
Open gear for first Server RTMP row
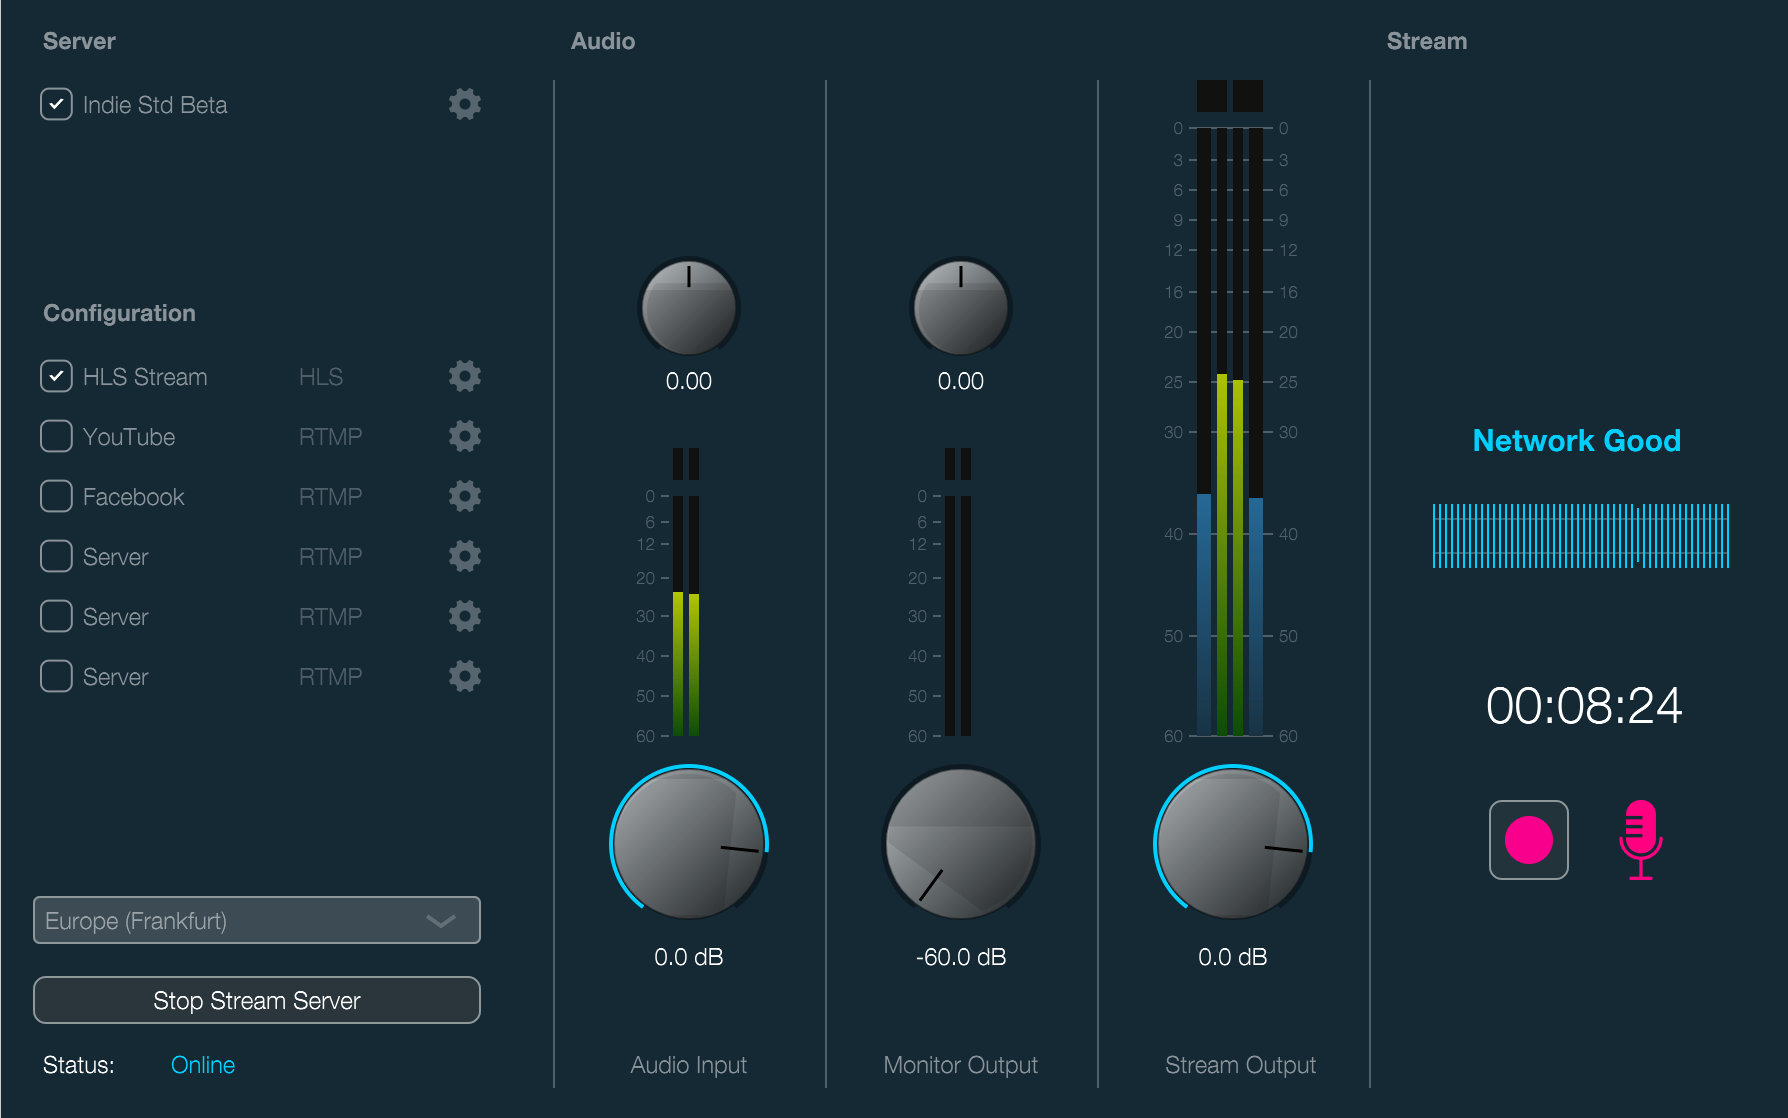click(x=465, y=556)
